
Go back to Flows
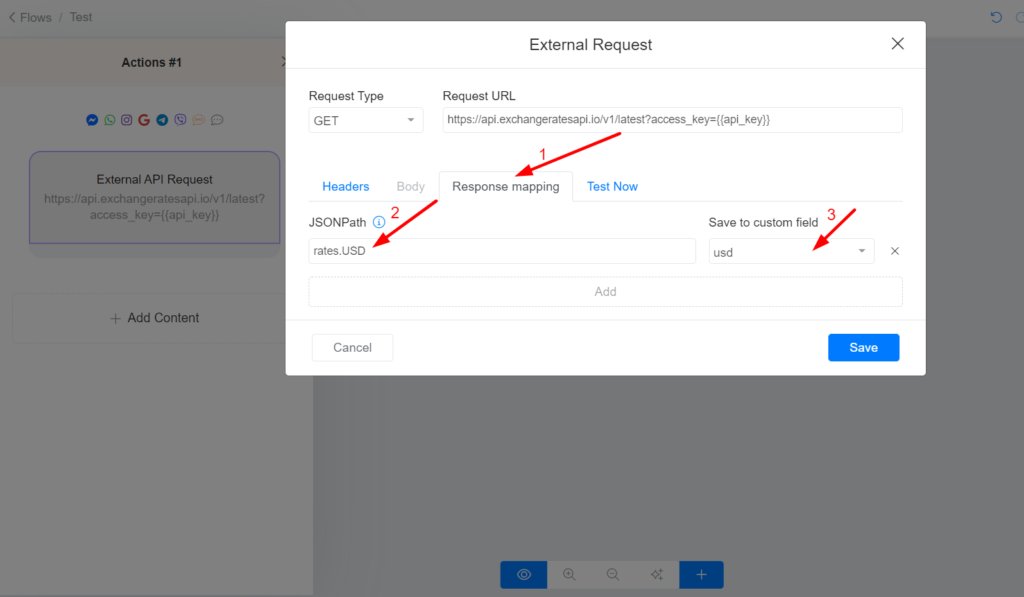tap(30, 18)
